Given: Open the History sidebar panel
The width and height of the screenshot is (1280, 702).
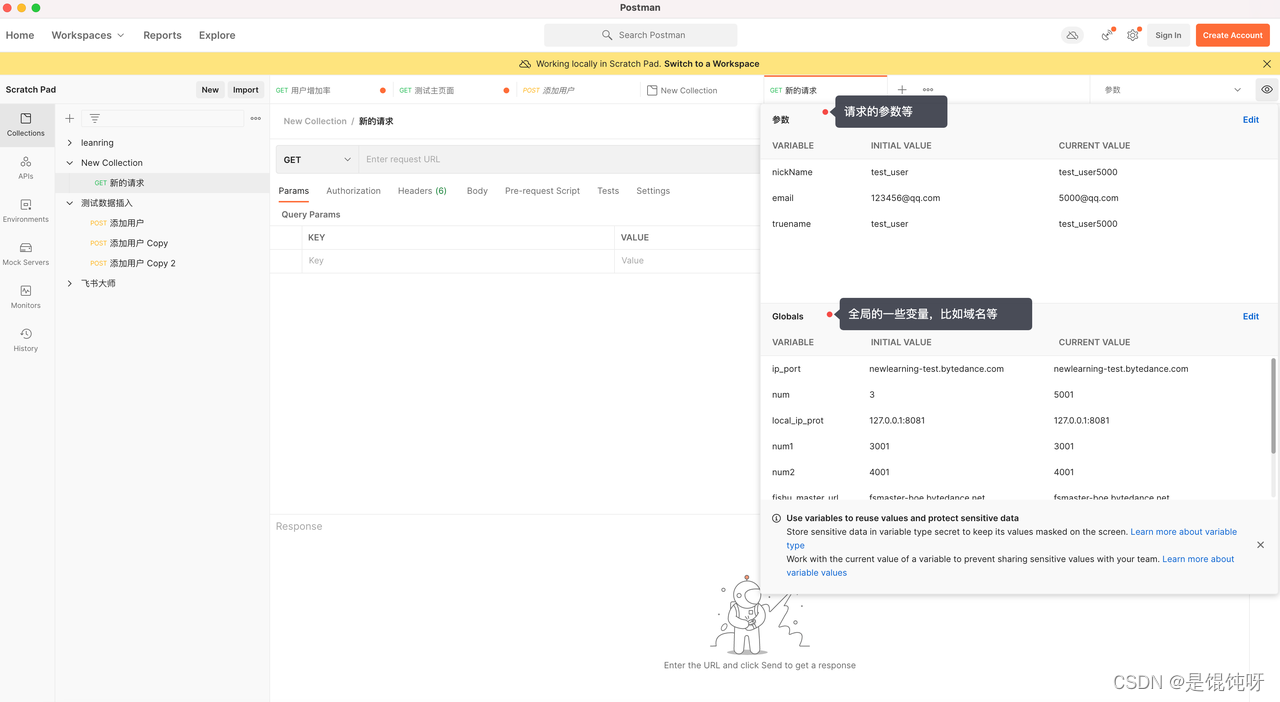Looking at the screenshot, I should (26, 339).
